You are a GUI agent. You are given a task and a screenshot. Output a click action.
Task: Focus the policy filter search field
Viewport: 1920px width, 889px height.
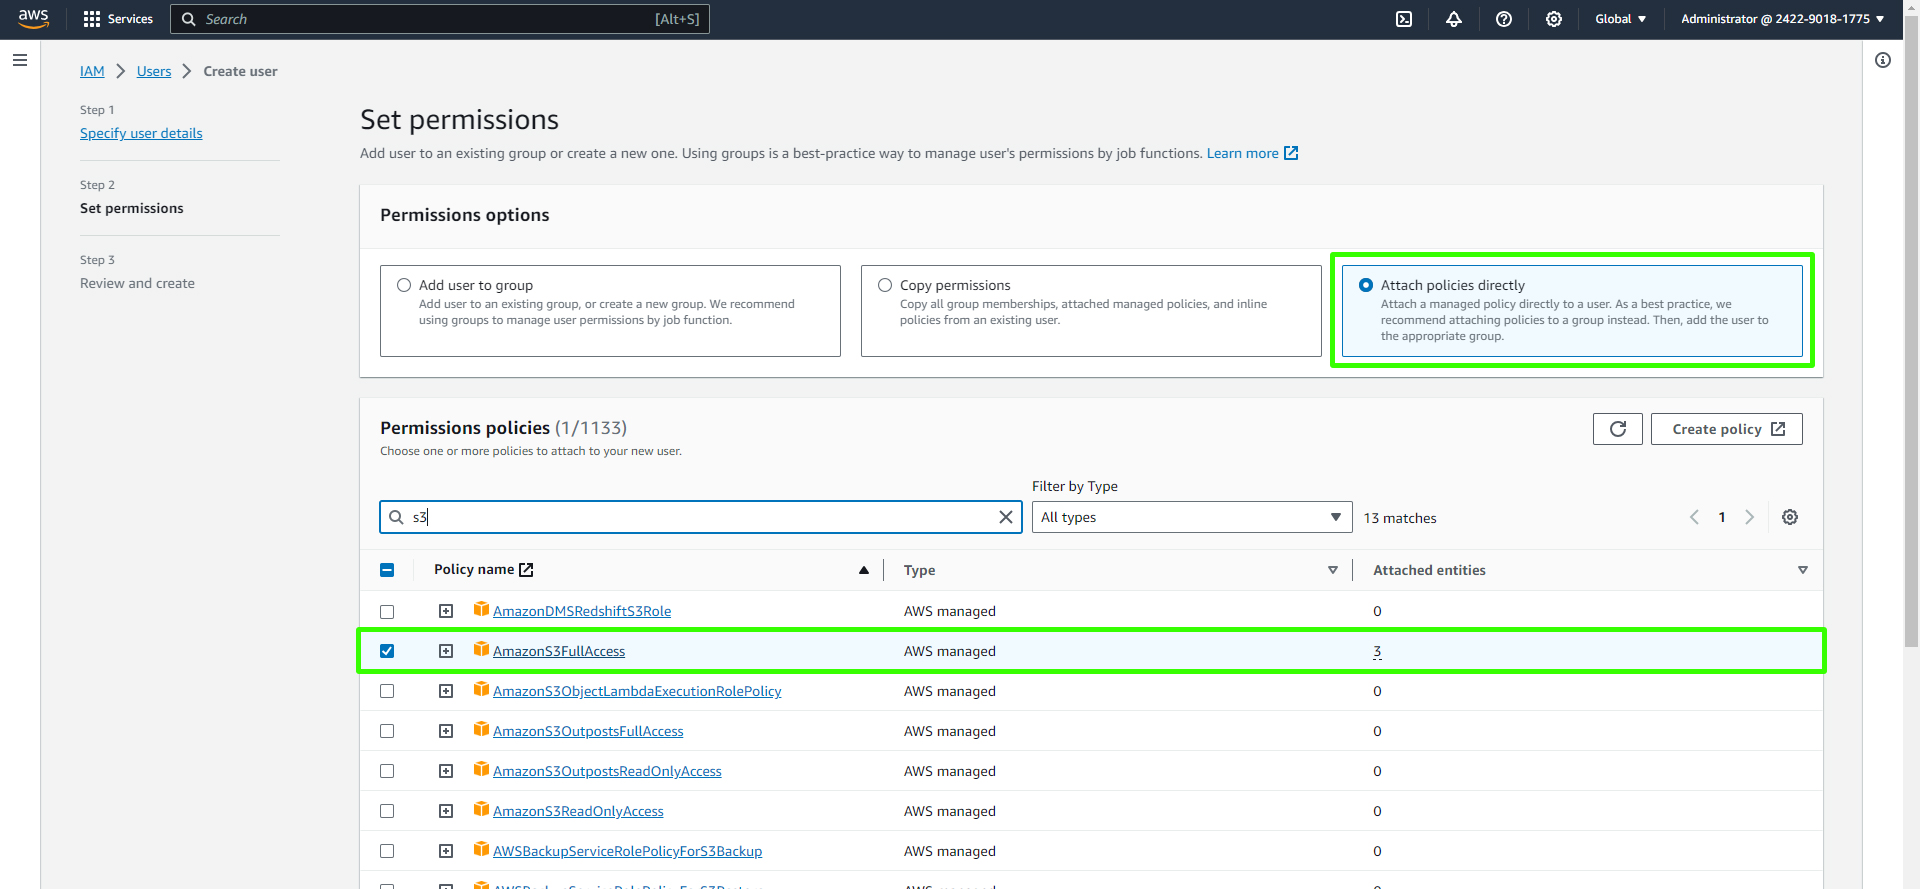700,517
